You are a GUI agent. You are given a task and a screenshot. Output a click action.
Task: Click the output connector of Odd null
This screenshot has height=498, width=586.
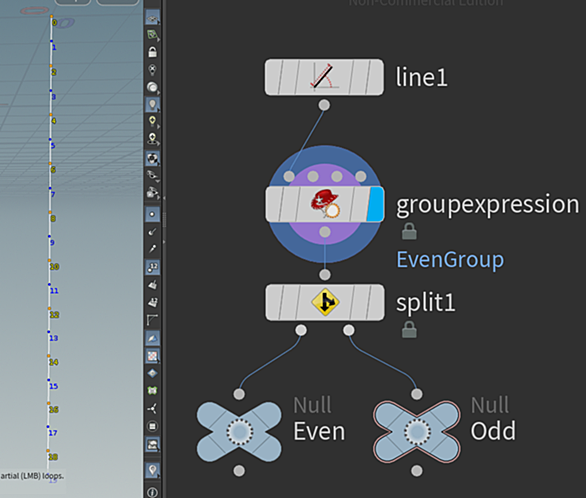[417, 471]
